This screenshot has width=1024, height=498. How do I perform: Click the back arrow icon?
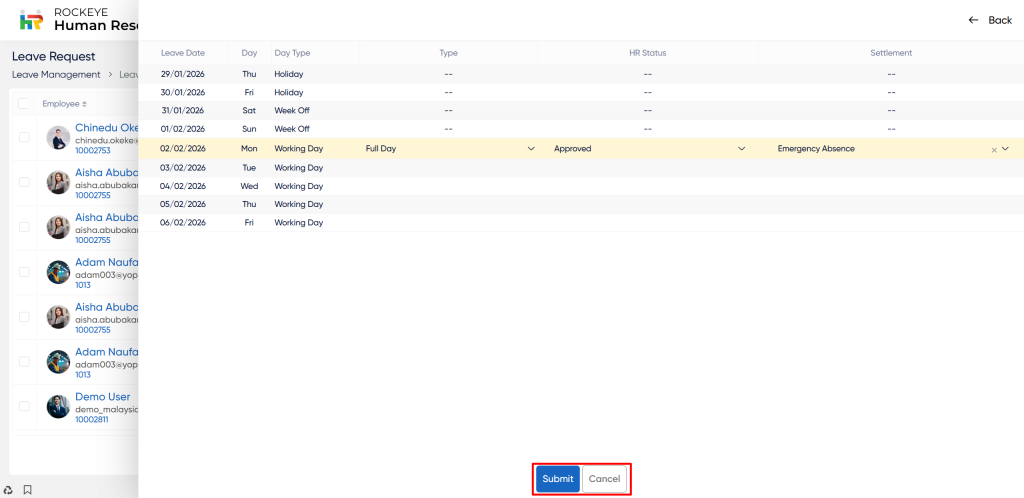coord(973,20)
